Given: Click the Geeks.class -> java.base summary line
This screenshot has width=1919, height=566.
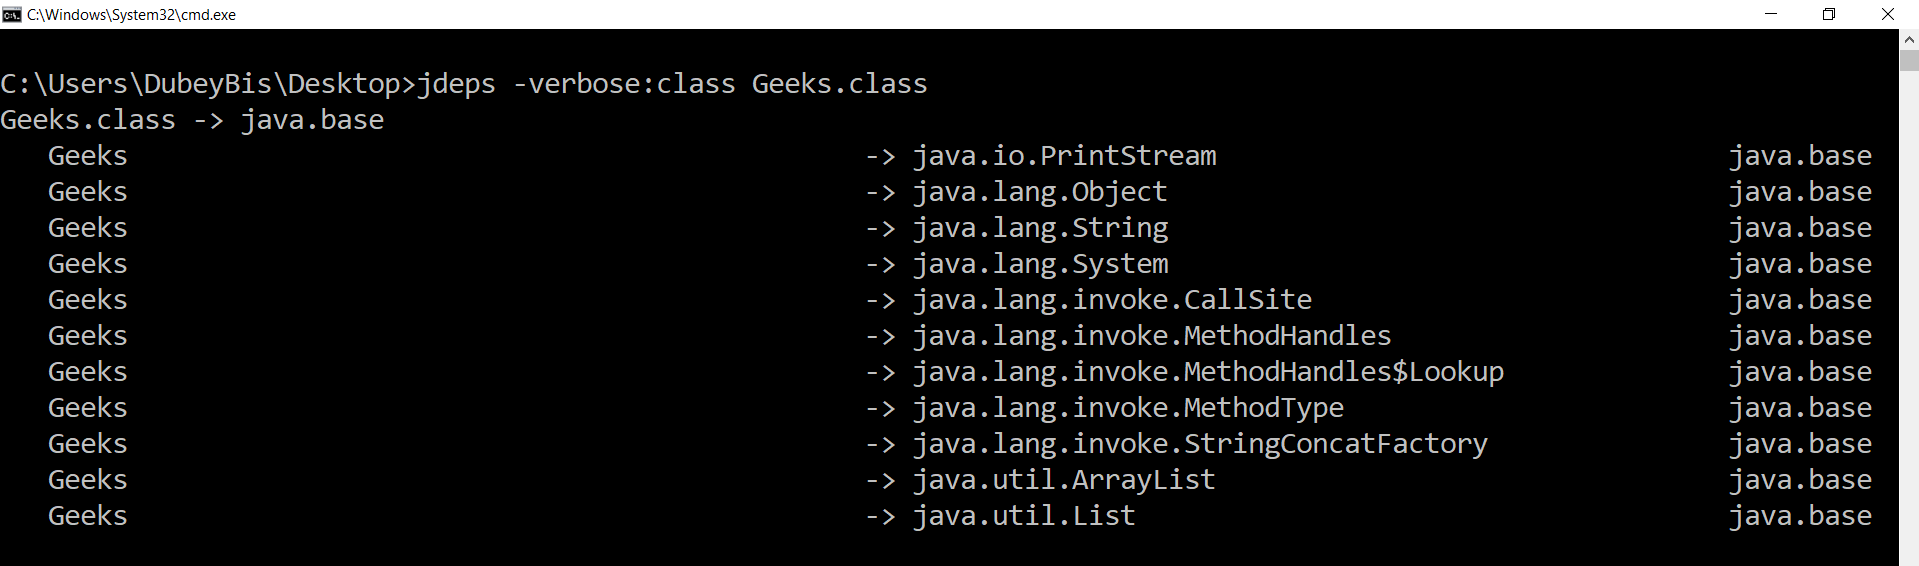Looking at the screenshot, I should [192, 120].
